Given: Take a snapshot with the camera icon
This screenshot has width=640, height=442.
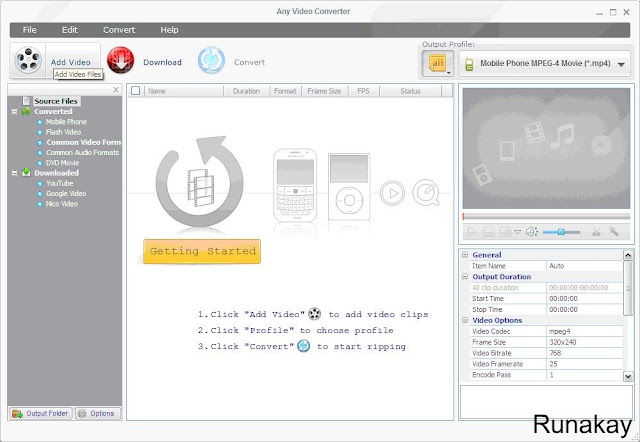Looking at the screenshot, I should pos(505,232).
